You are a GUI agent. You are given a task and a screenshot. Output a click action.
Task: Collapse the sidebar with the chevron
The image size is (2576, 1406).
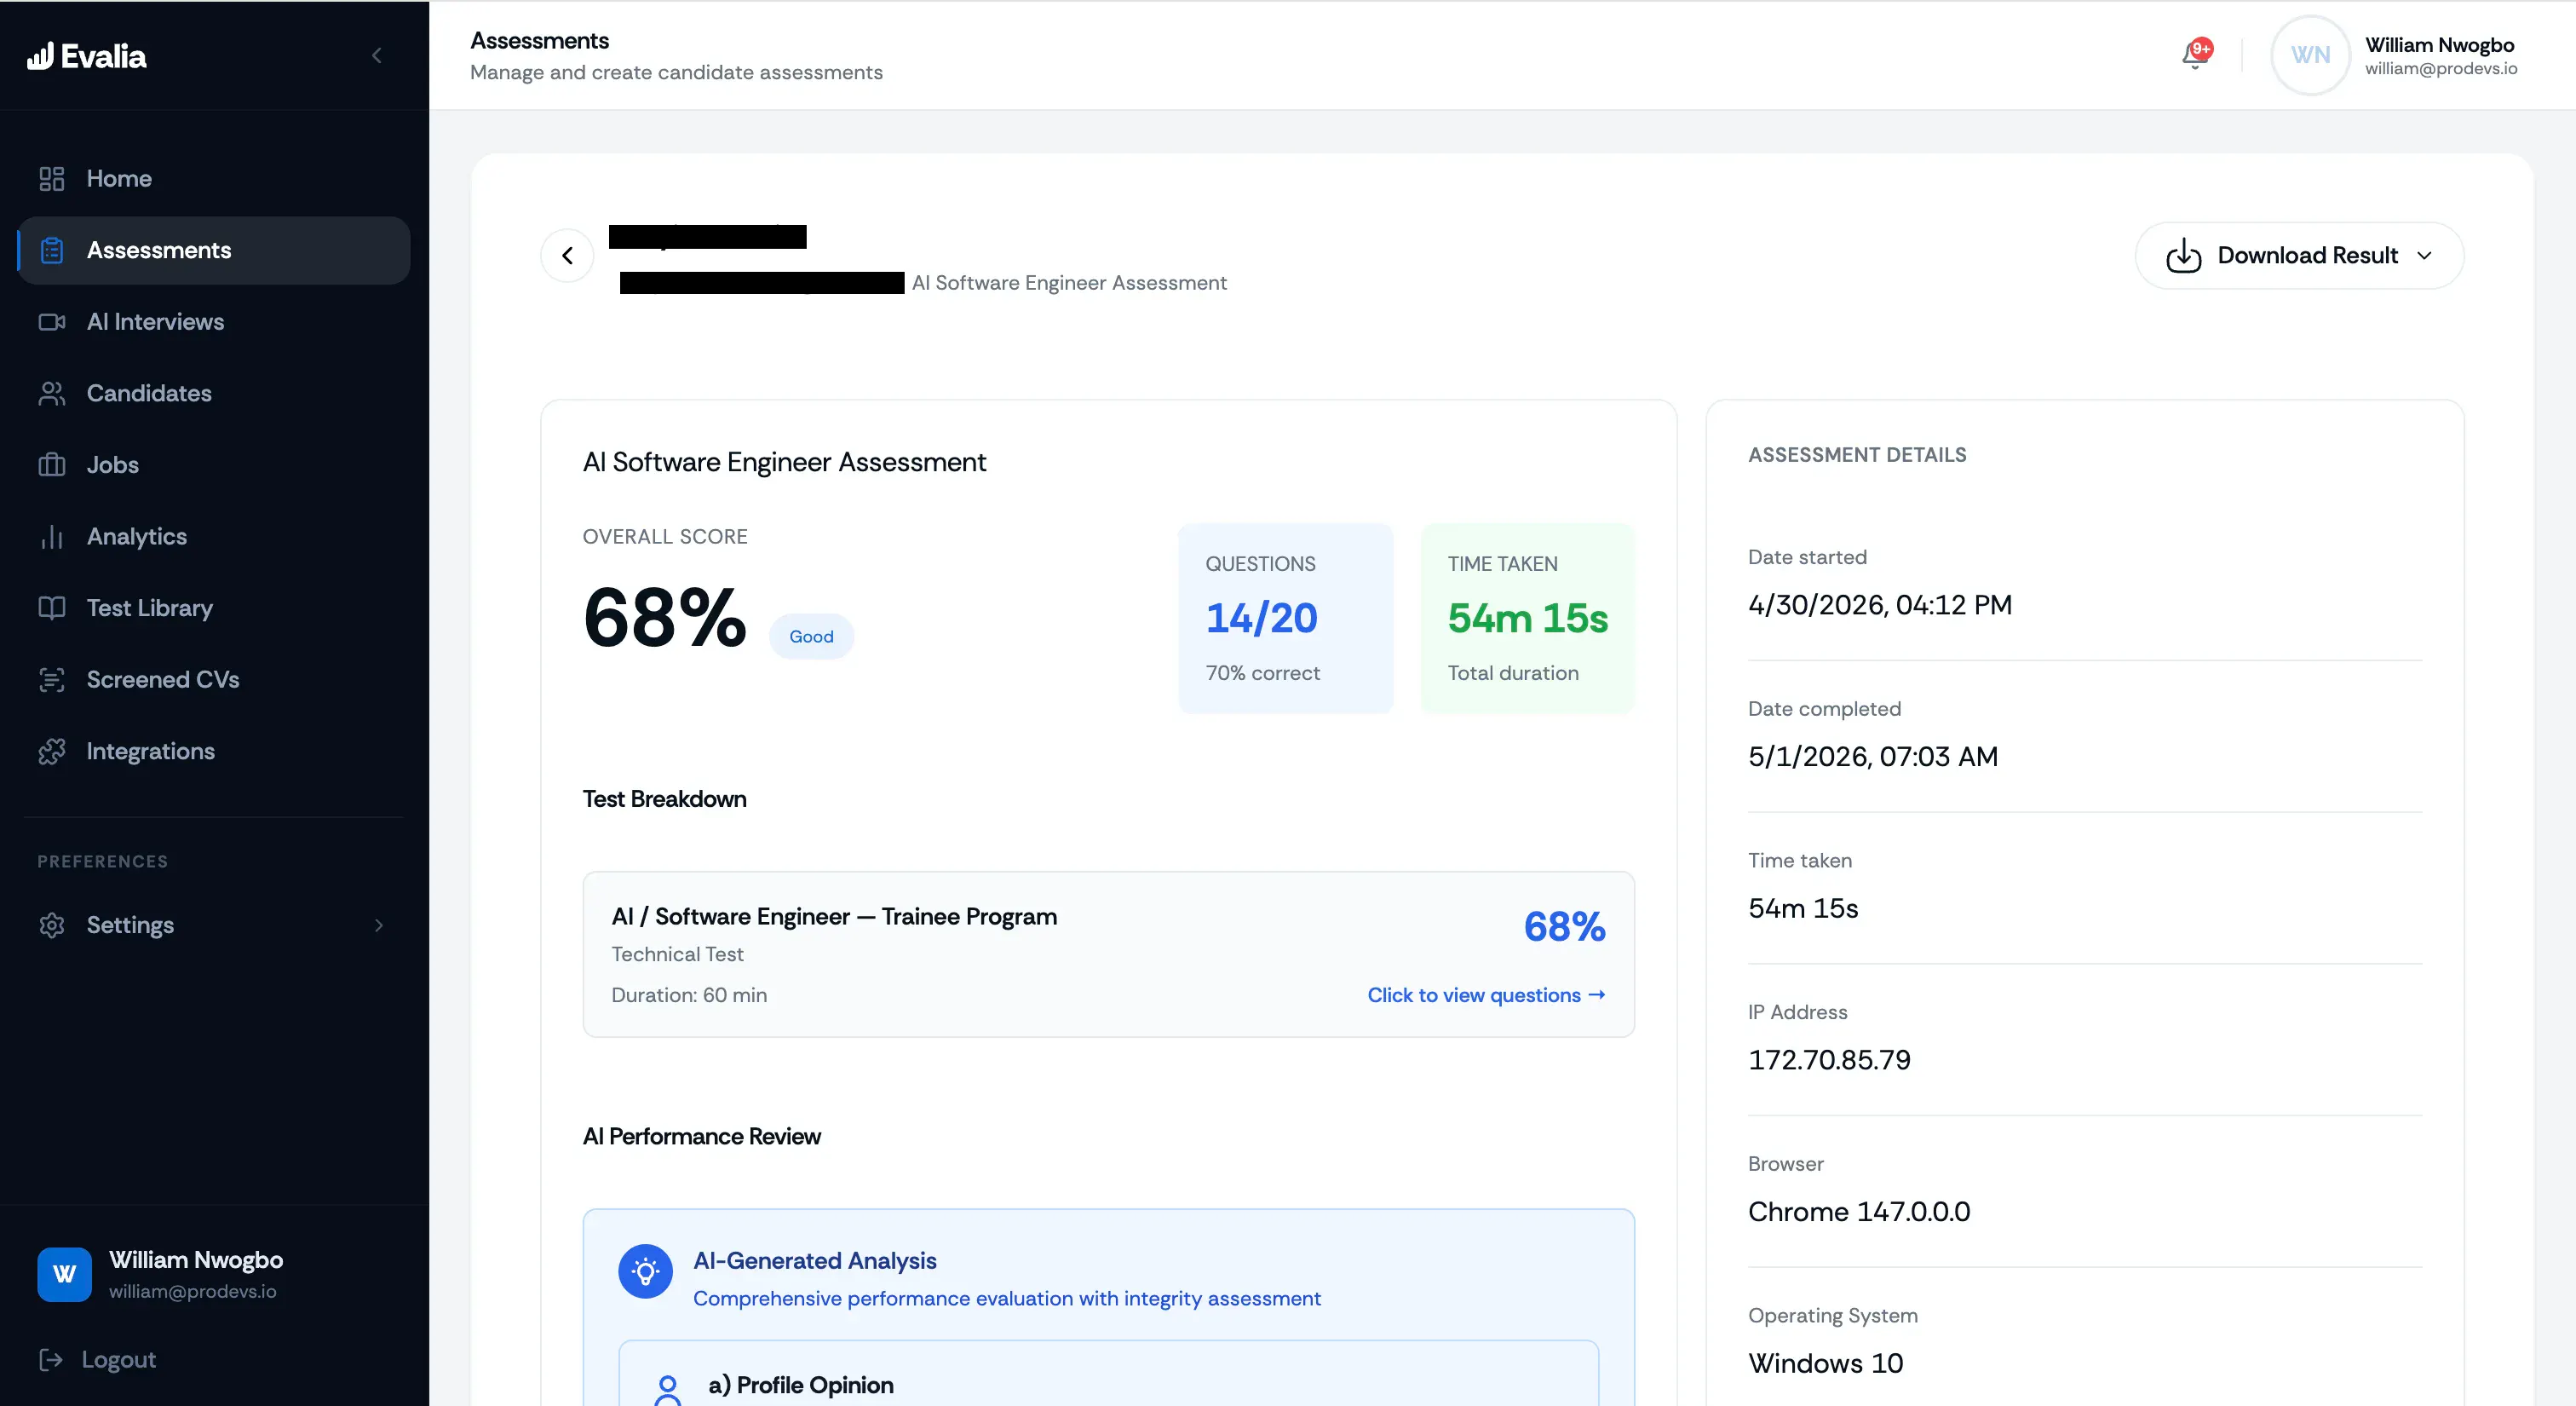pyautogui.click(x=377, y=56)
